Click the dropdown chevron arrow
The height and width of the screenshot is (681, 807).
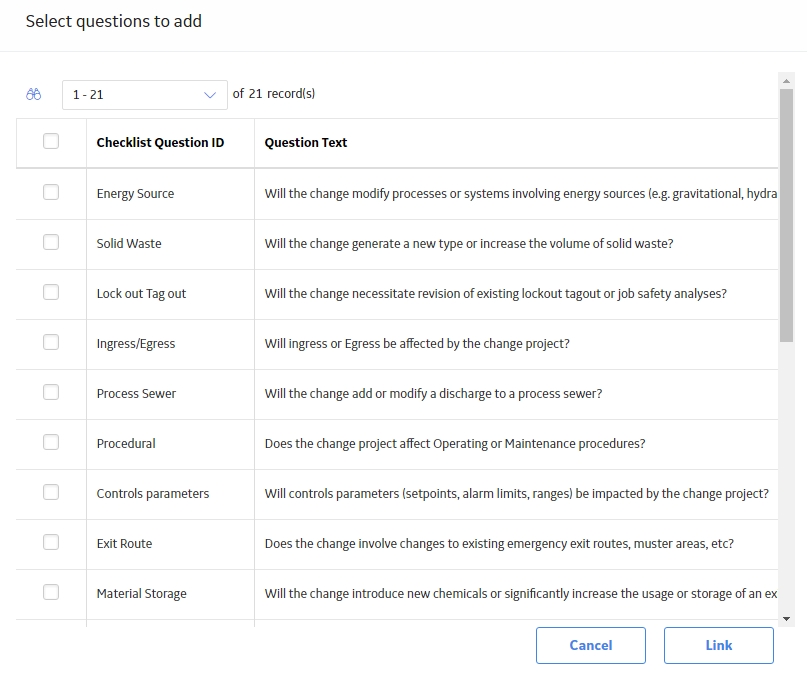tap(209, 95)
